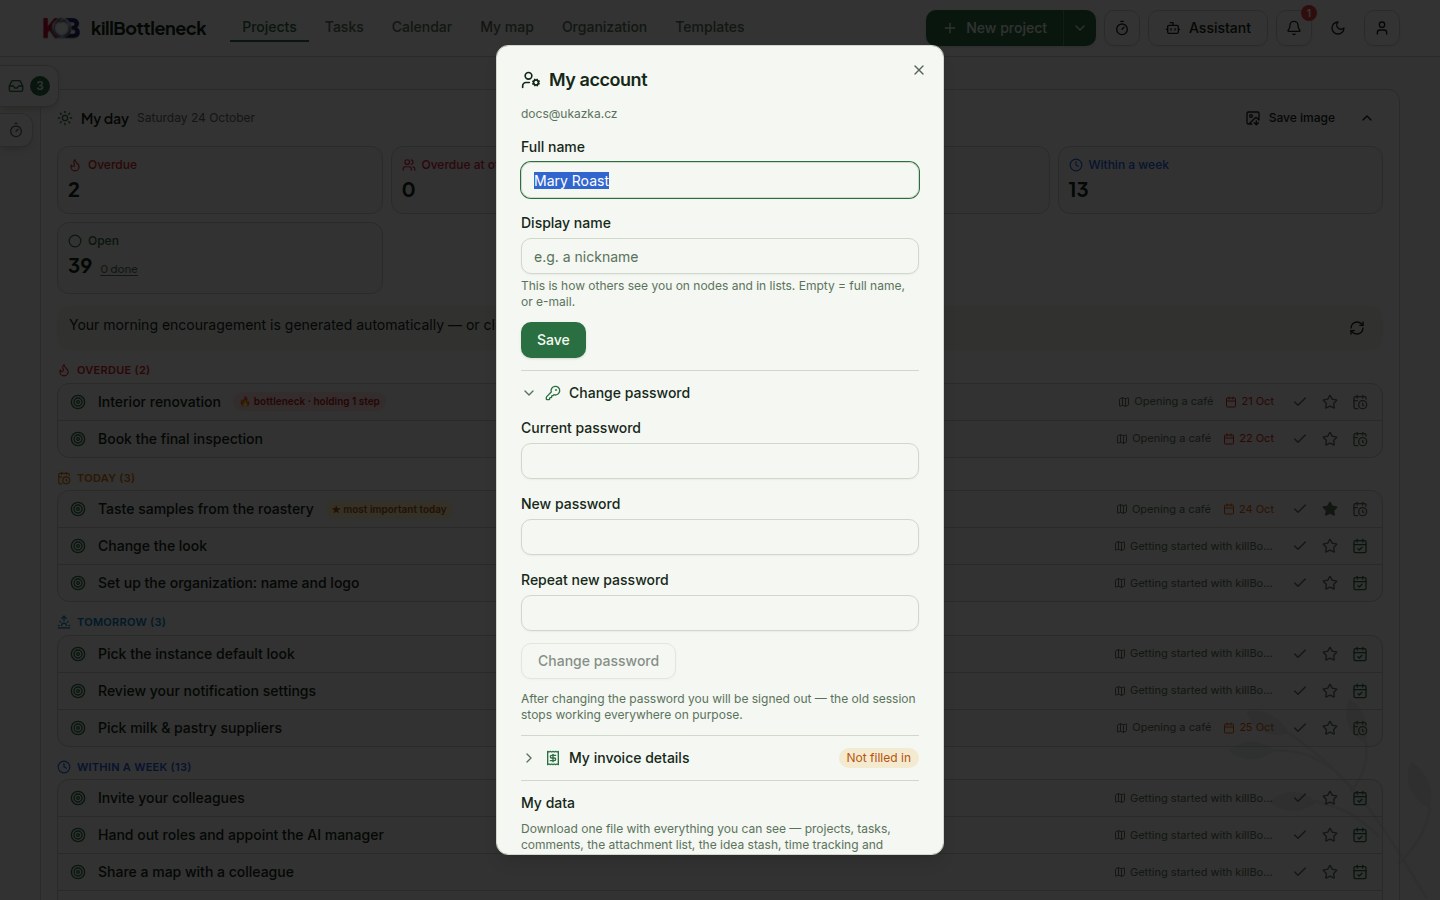
Task: Focus the Current password field
Action: (x=720, y=461)
